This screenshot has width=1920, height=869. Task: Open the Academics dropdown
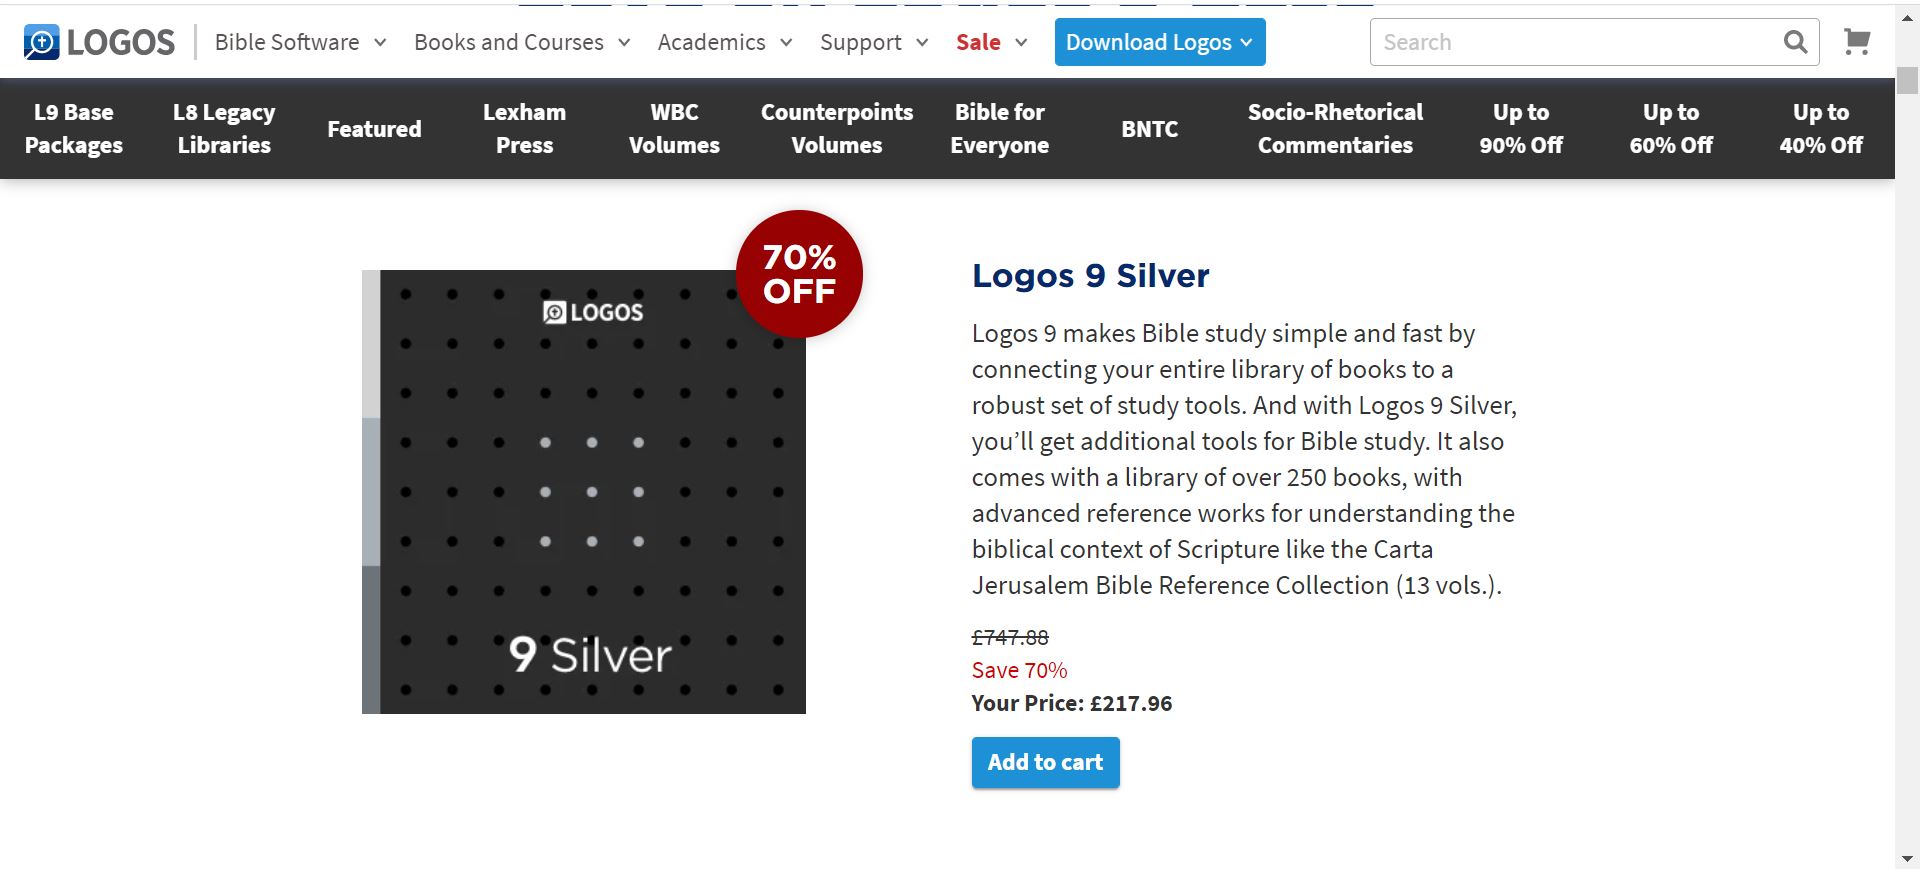pos(711,42)
